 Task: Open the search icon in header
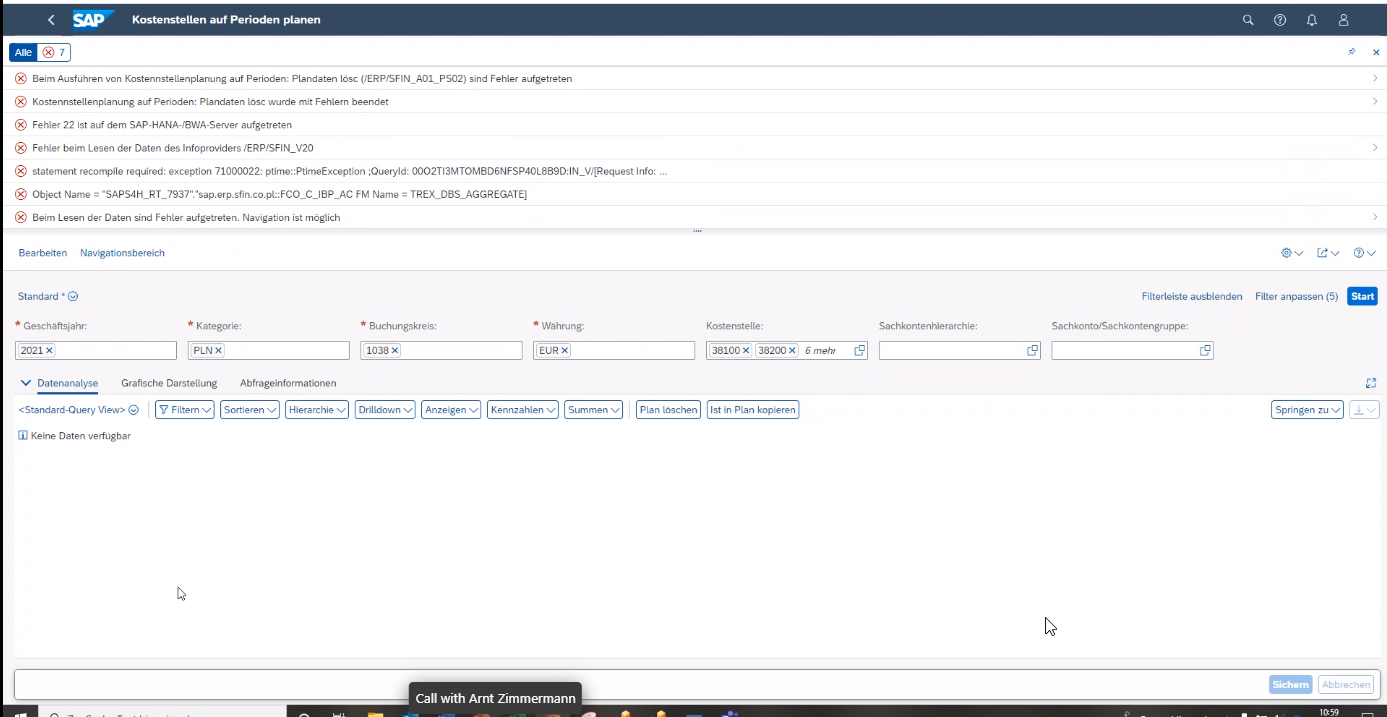pyautogui.click(x=1248, y=20)
